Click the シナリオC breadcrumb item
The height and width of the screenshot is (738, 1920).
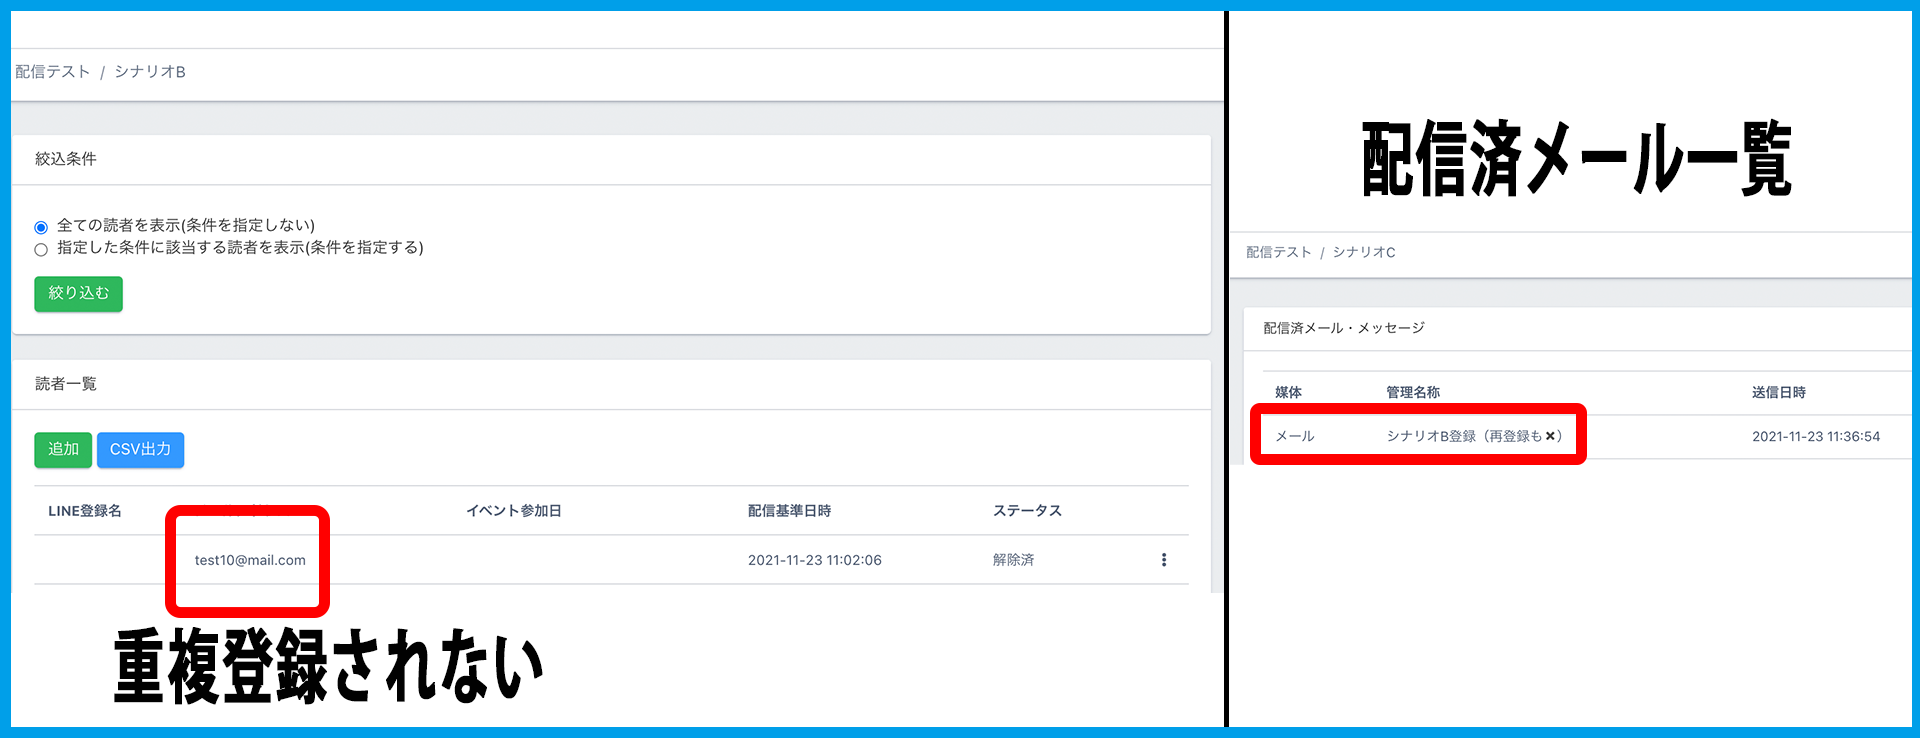[x=1364, y=252]
